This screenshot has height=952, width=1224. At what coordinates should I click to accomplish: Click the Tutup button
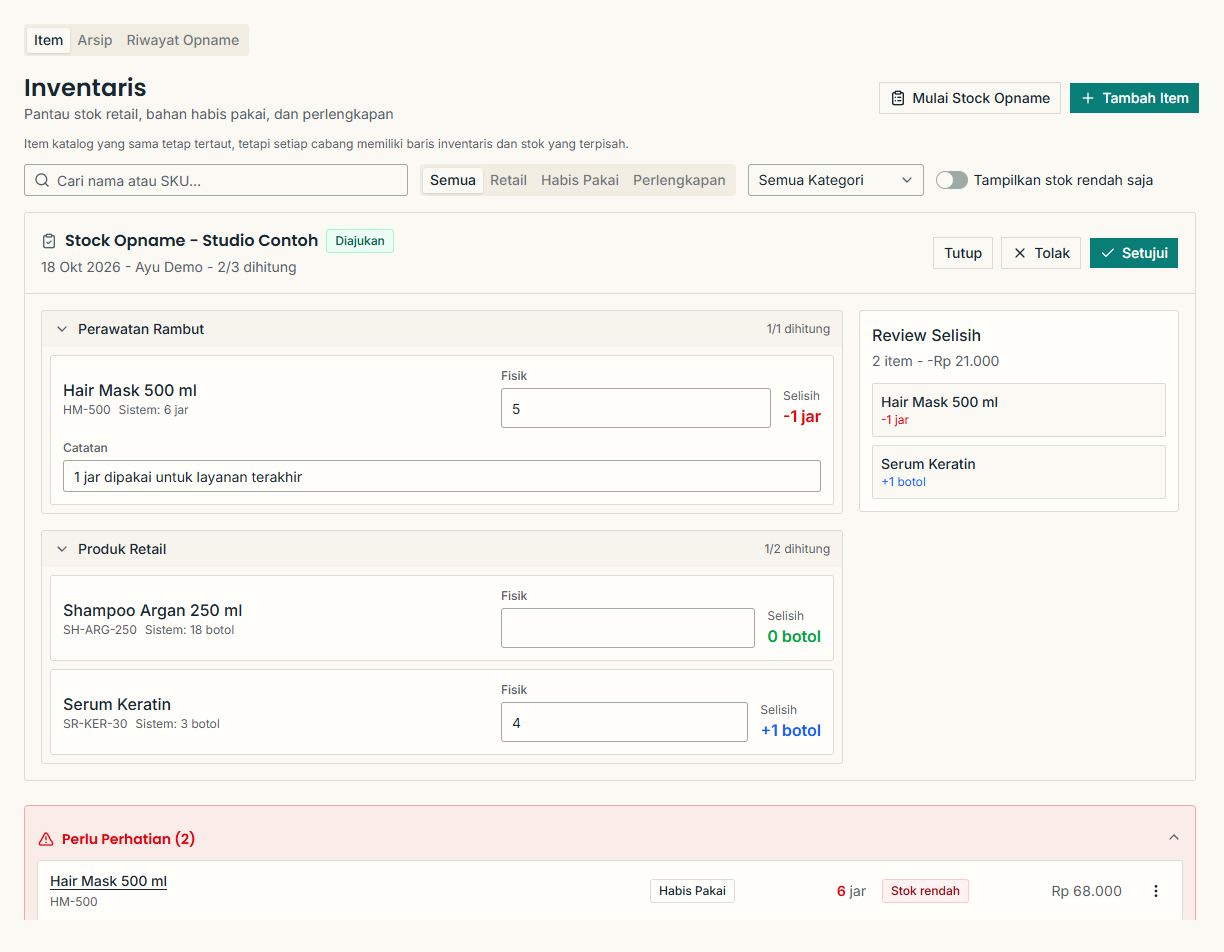click(x=963, y=253)
